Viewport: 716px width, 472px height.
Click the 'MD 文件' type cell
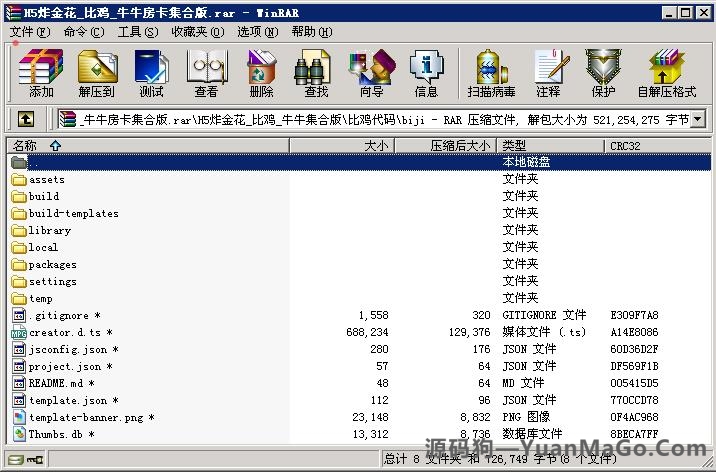[523, 383]
